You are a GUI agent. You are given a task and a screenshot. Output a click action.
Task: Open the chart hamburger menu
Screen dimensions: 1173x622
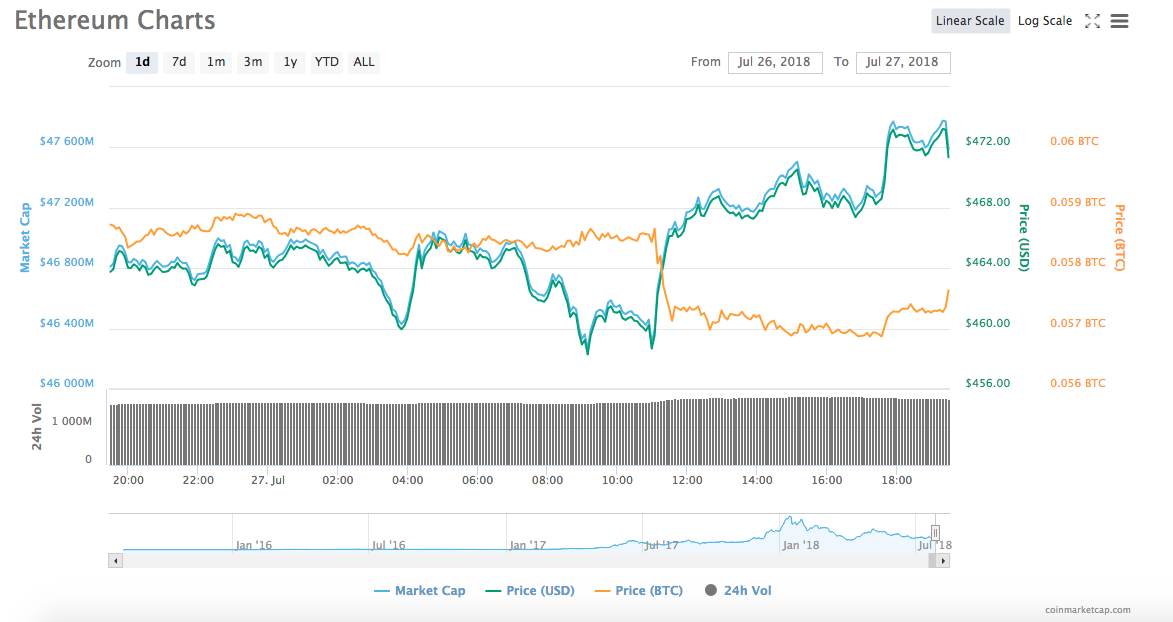point(1119,21)
